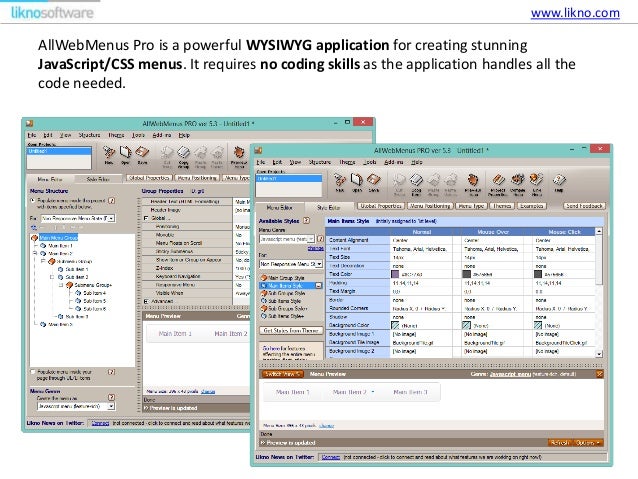
Task: Select Main Menu Group in menu tree
Action: click(x=58, y=238)
